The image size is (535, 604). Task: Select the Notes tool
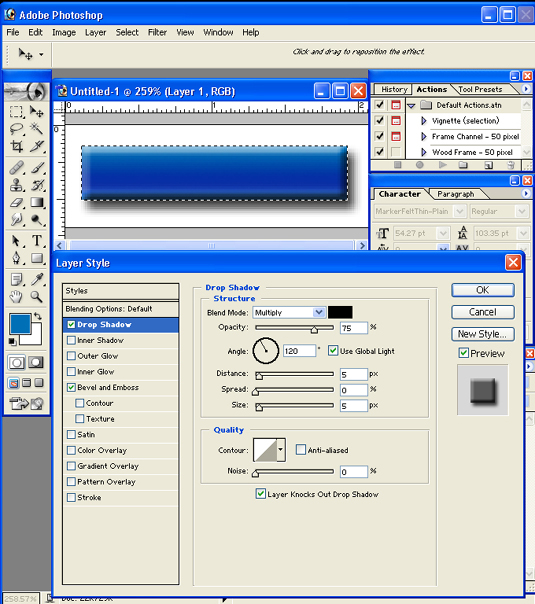point(16,280)
